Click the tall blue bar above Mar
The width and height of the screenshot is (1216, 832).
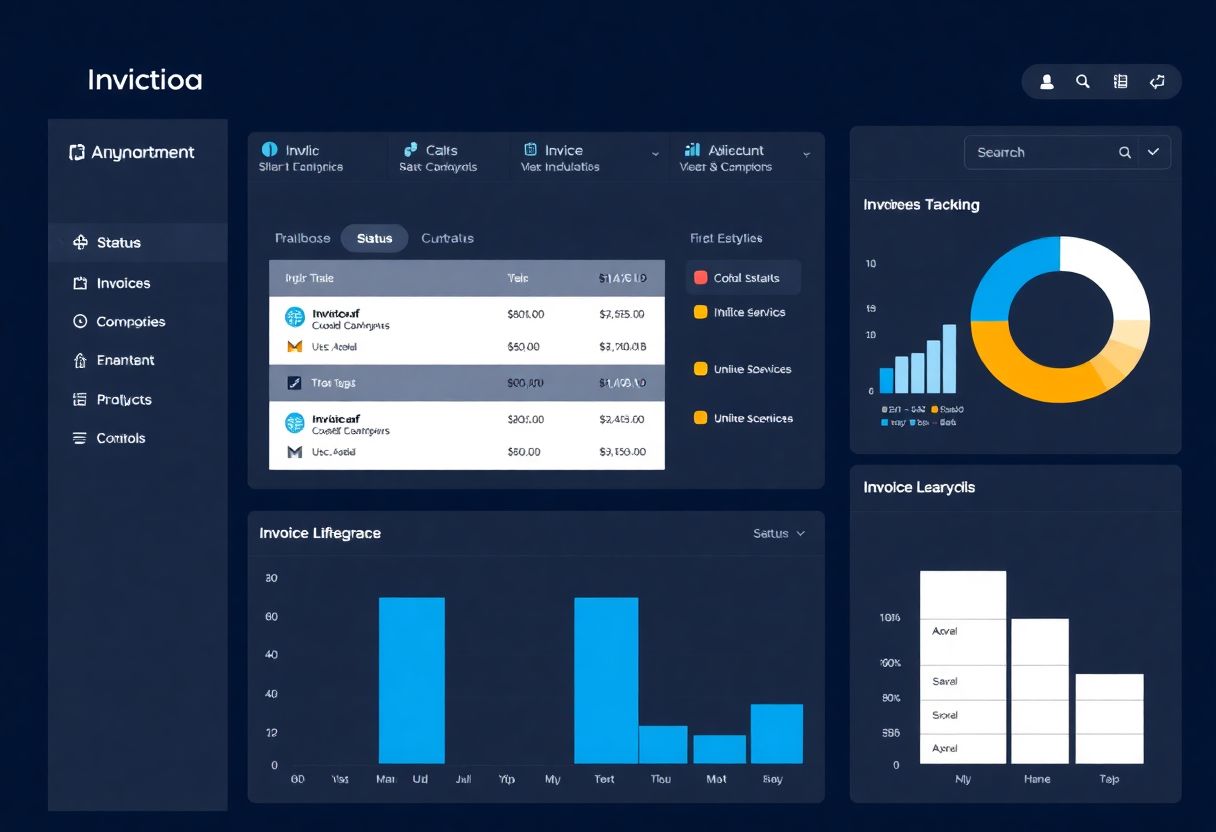411,680
